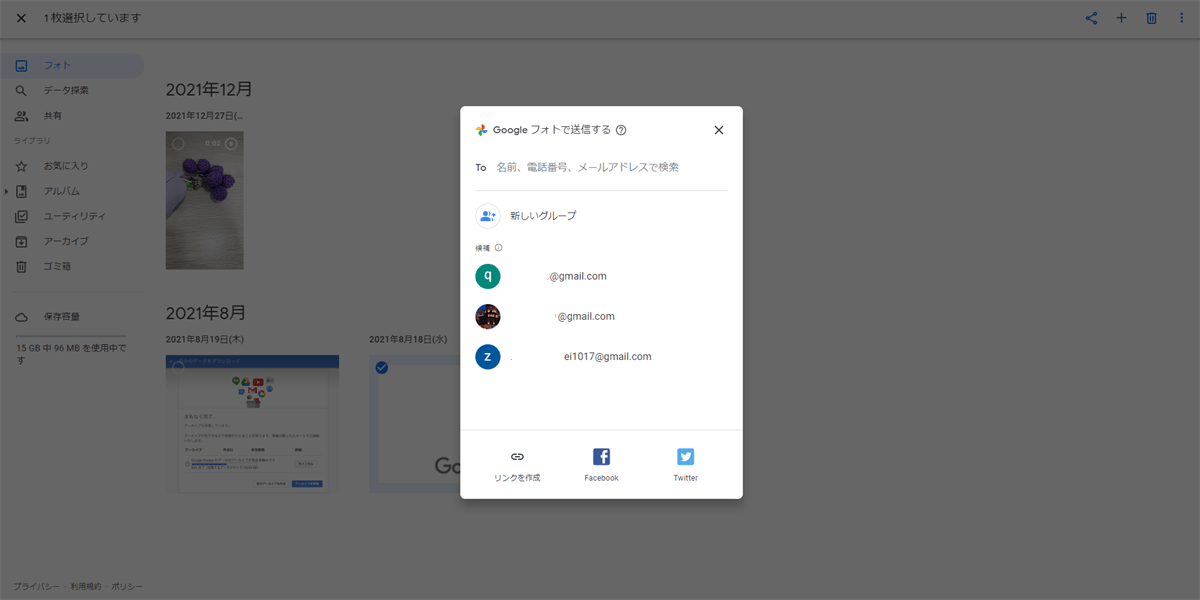Open お気に入り favorites in the sidebar
The width and height of the screenshot is (1200, 600).
point(72,166)
